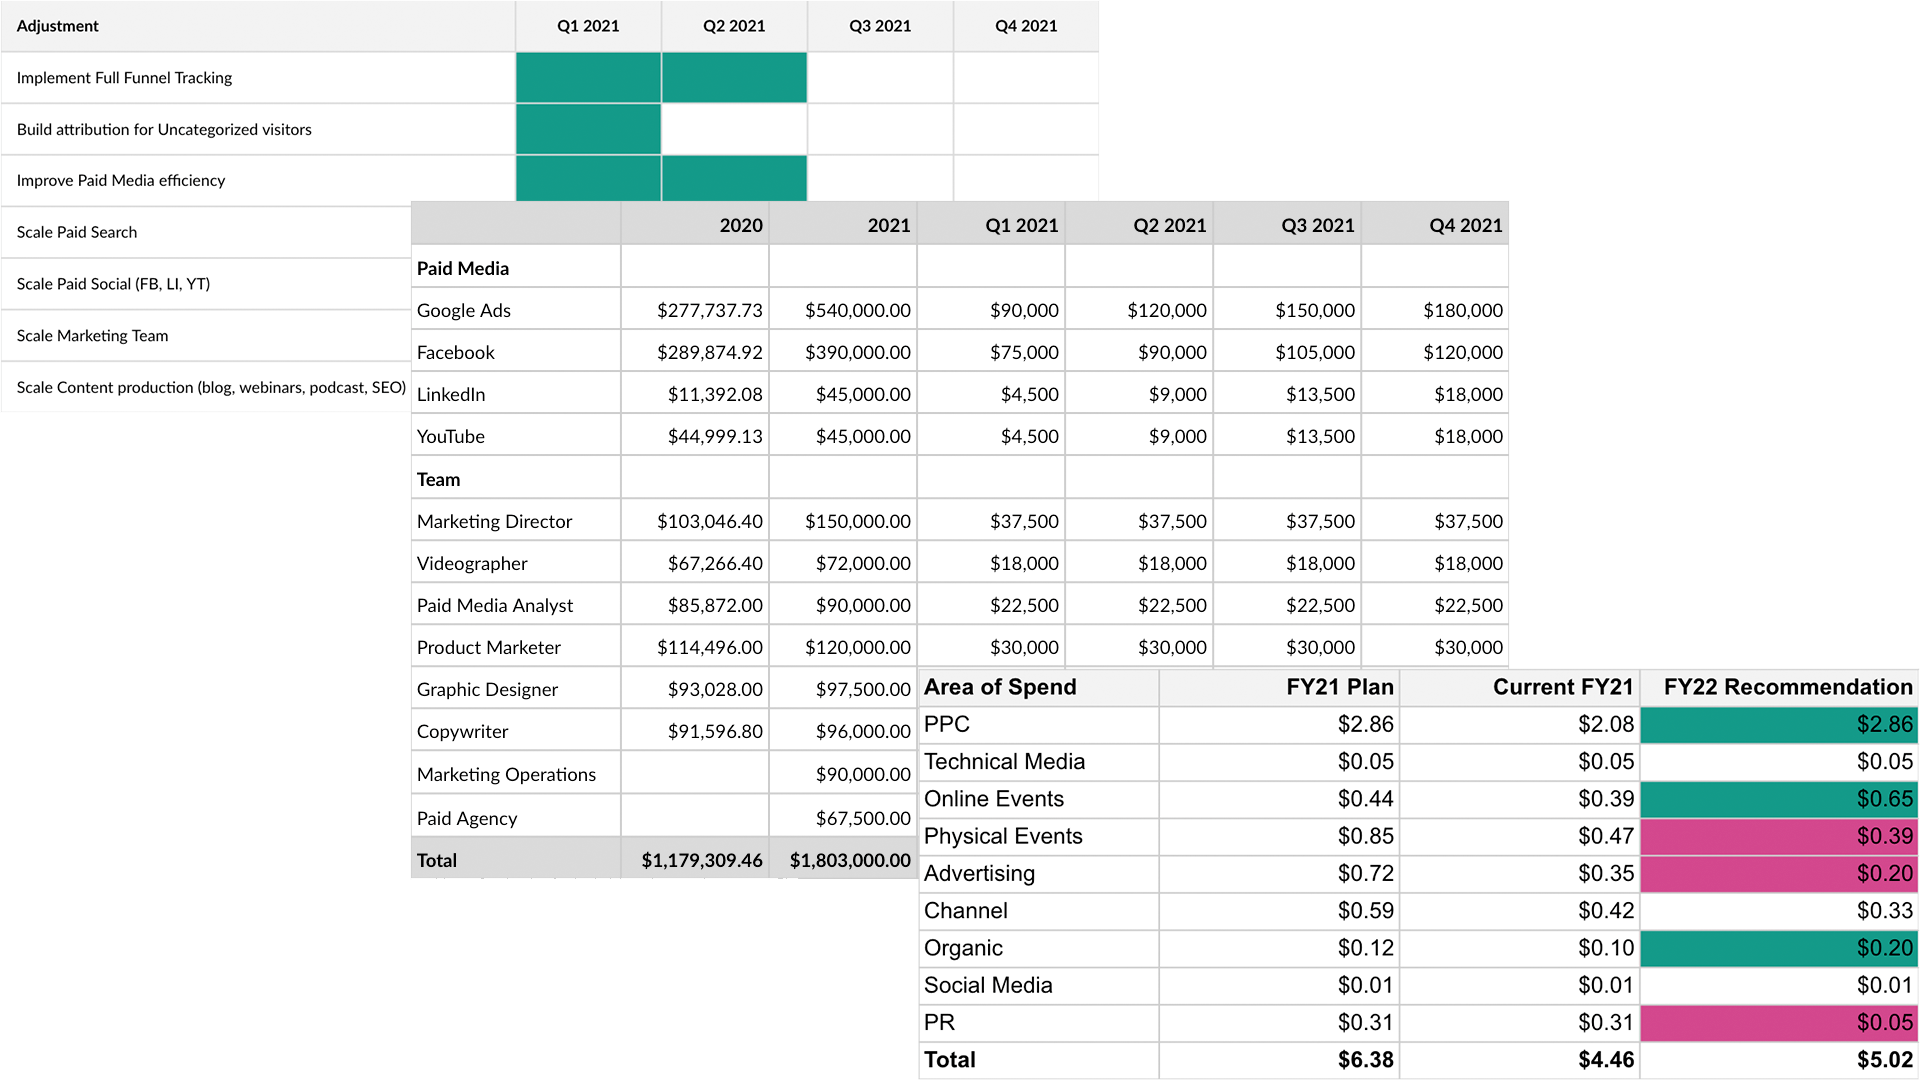Click Current FY21 column header
Image resolution: width=1920 pixels, height=1080 pixels.
coord(1563,687)
